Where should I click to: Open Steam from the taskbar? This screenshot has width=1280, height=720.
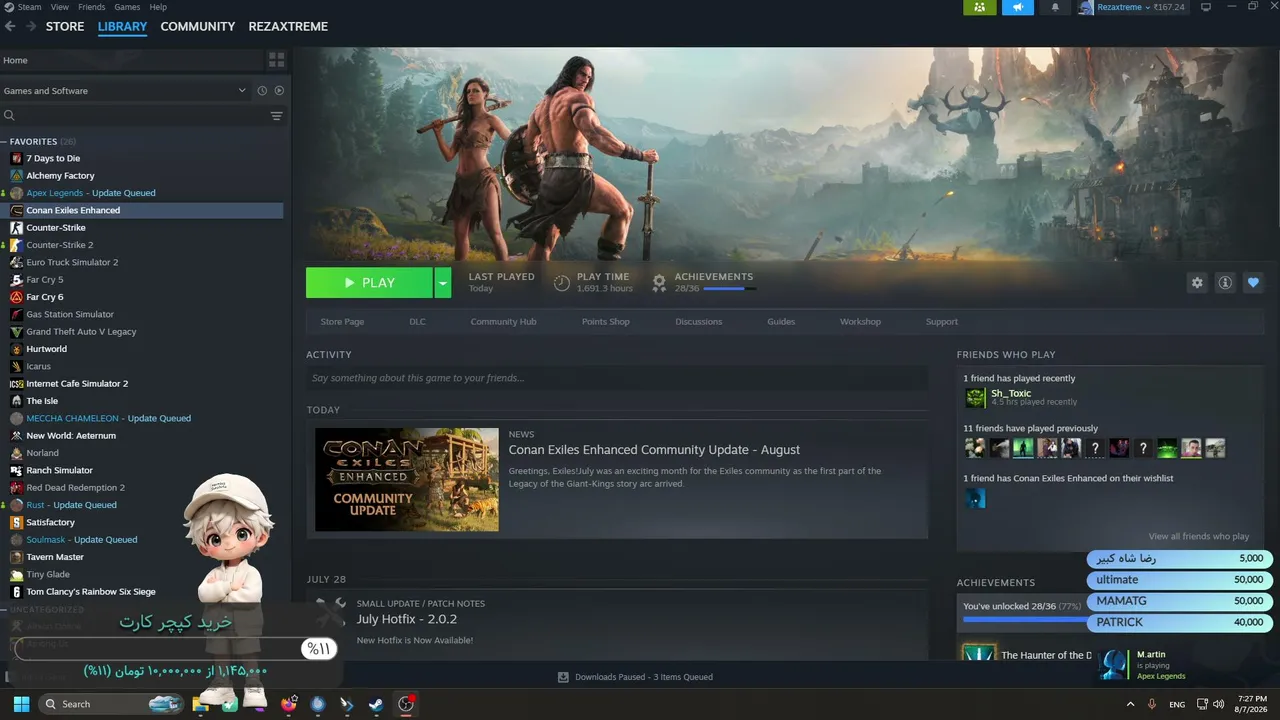tap(375, 704)
